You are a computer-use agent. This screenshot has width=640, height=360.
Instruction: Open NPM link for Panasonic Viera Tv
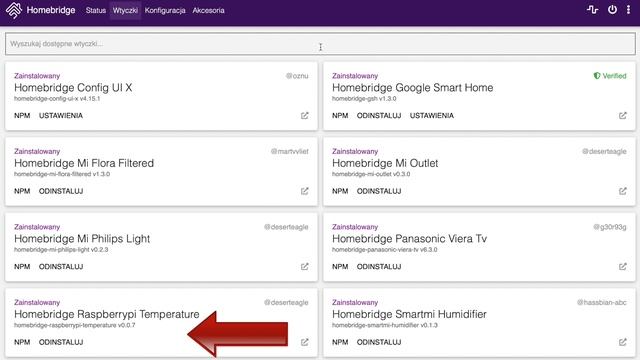click(340, 267)
